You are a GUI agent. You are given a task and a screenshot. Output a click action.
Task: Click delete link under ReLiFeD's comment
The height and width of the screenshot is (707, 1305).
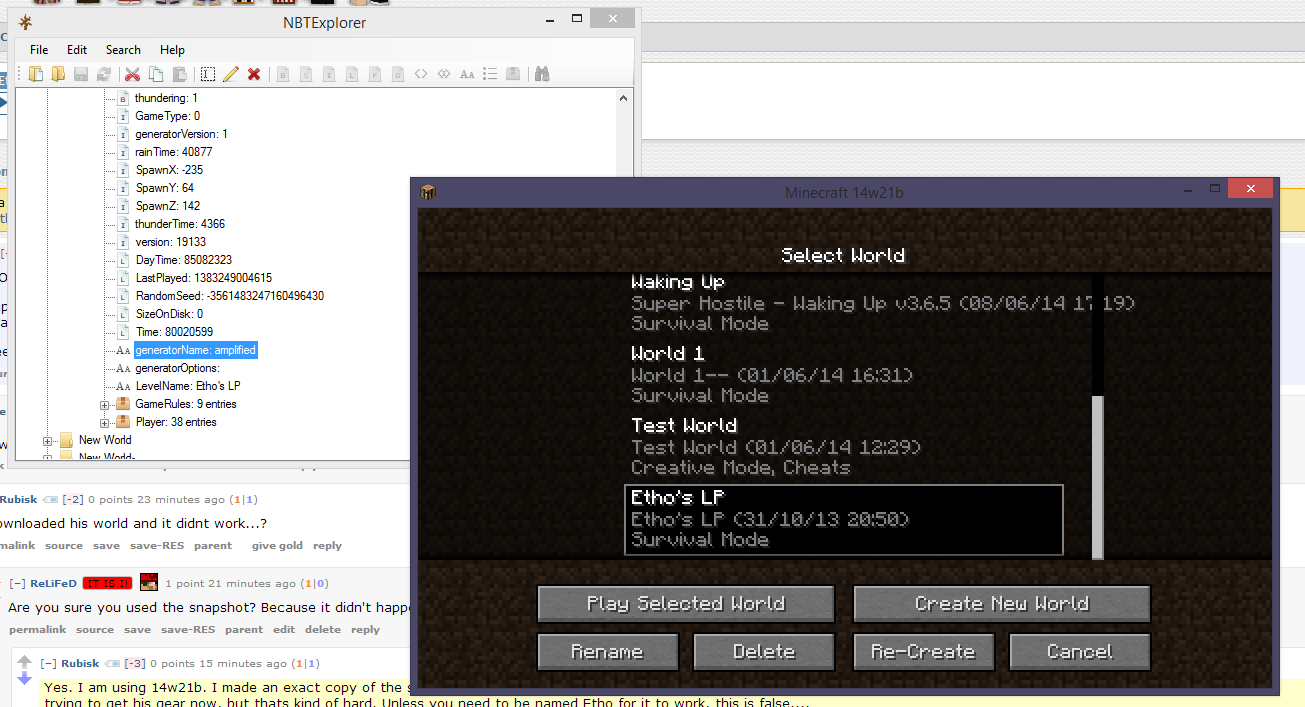pos(322,630)
